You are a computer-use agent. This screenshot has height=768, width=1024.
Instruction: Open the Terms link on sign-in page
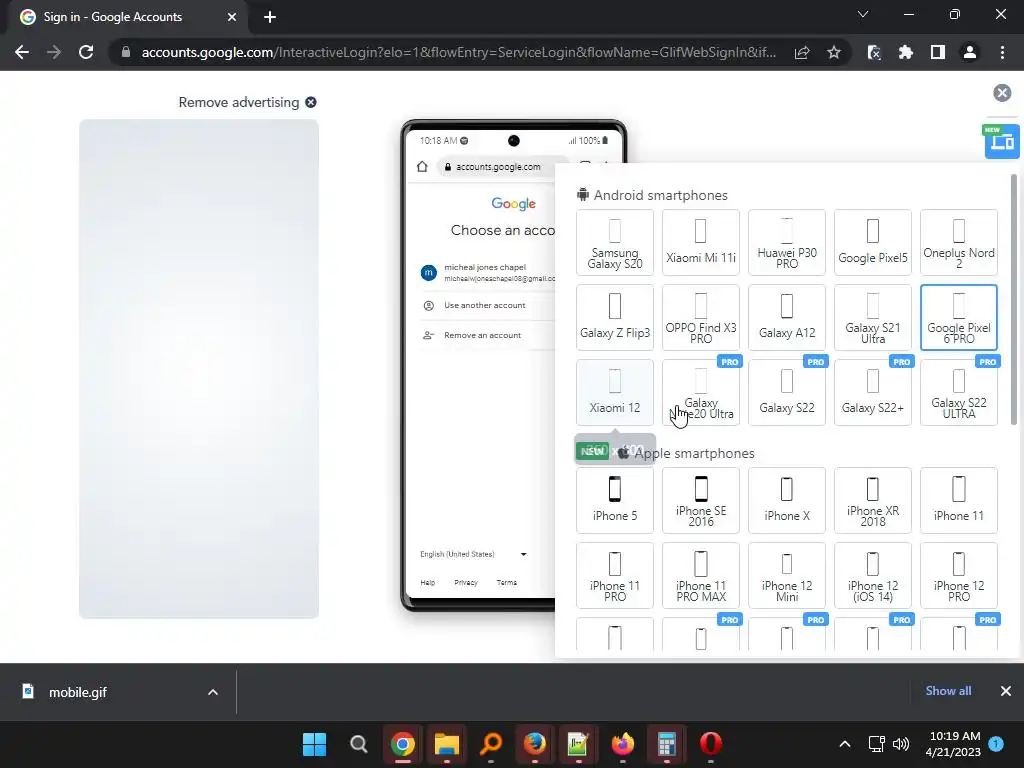tap(507, 583)
